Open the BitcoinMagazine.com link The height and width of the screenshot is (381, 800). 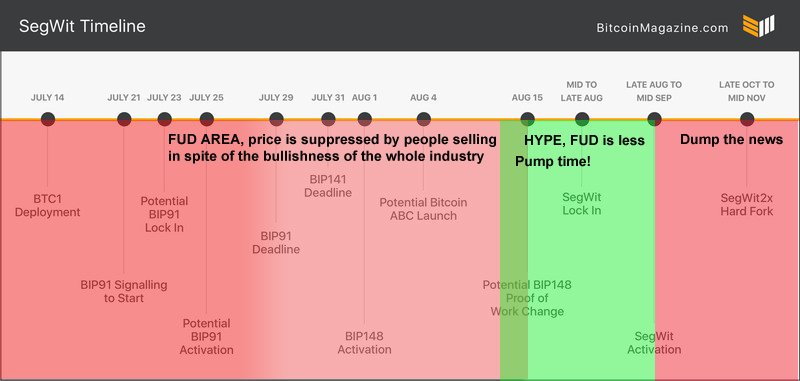tap(662, 28)
